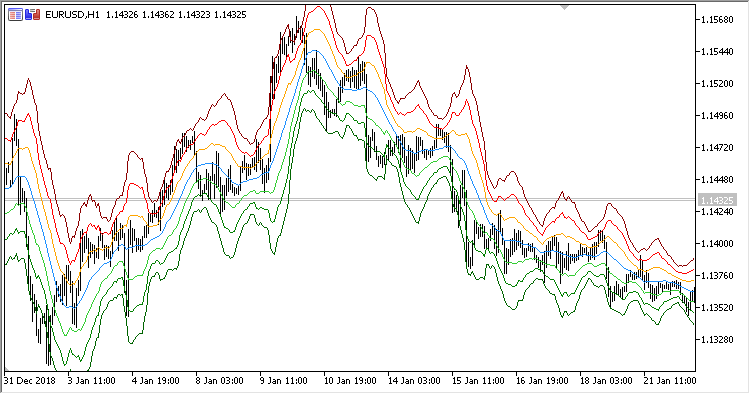Screen dimensions: 750x394
Task: Click the 16 Jan 19:00 time label
Action: (542, 381)
